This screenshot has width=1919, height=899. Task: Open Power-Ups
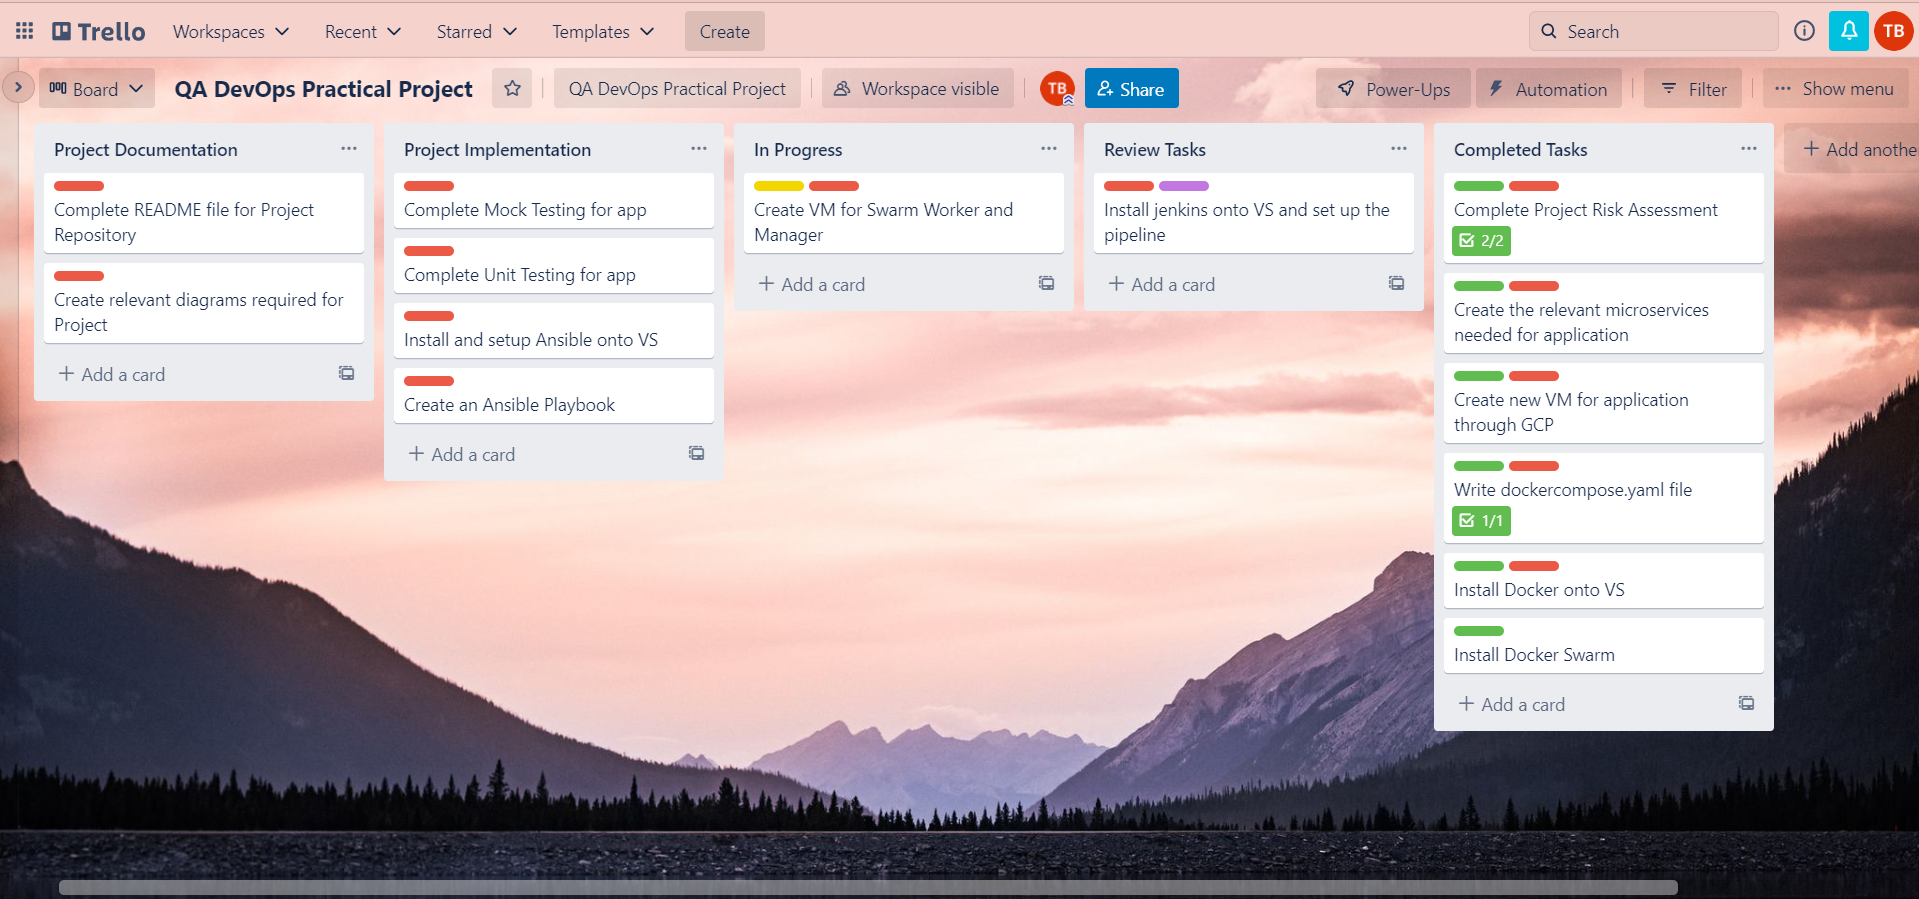pos(1393,88)
